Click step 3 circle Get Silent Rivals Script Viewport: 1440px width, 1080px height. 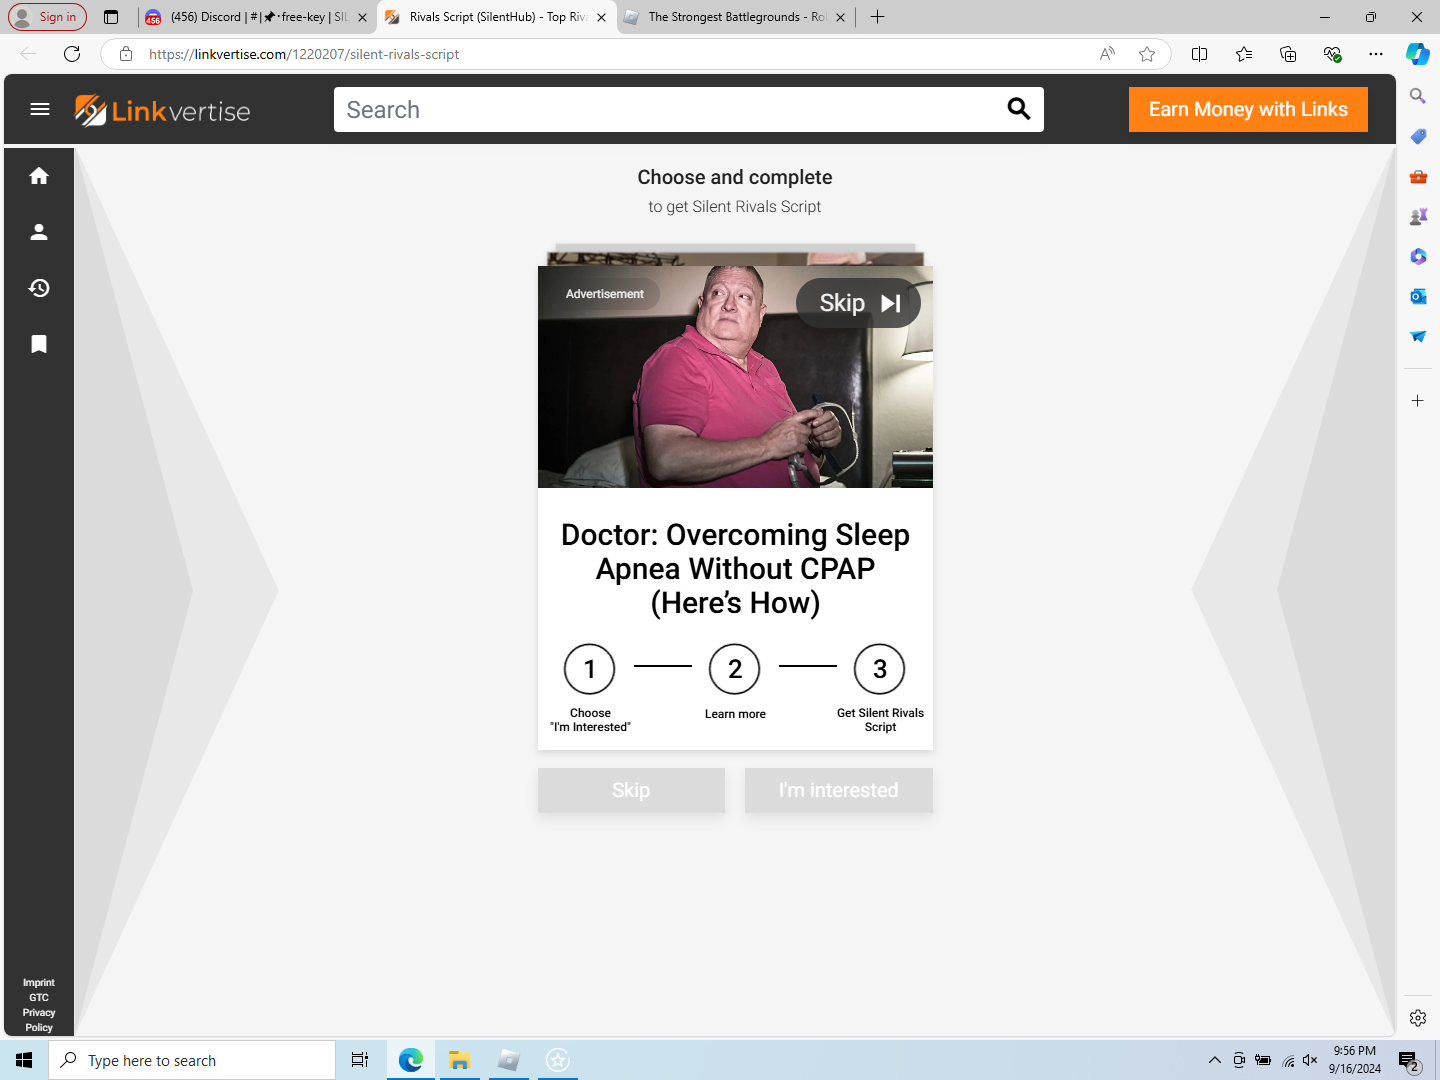[880, 669]
